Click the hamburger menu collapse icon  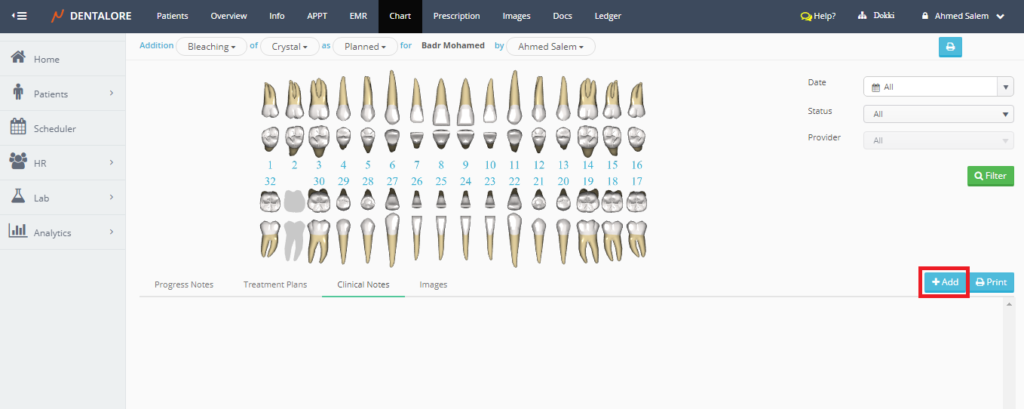coord(19,16)
